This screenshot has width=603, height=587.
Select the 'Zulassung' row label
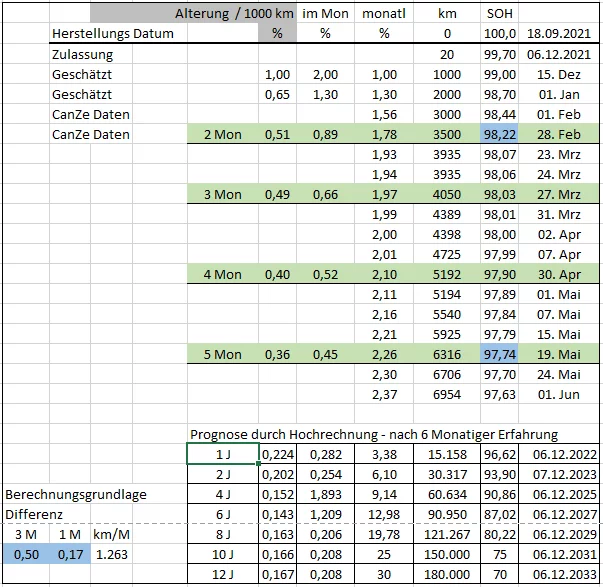[82, 54]
